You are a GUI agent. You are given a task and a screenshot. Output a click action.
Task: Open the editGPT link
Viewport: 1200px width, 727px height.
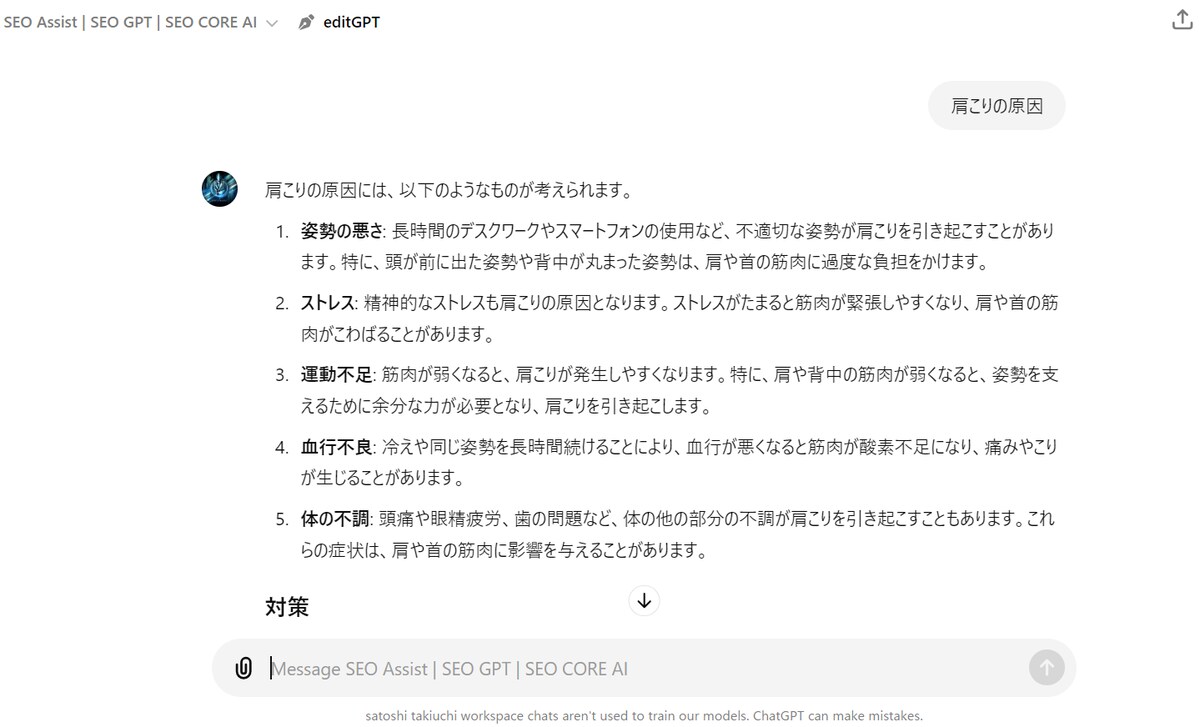pyautogui.click(x=351, y=22)
